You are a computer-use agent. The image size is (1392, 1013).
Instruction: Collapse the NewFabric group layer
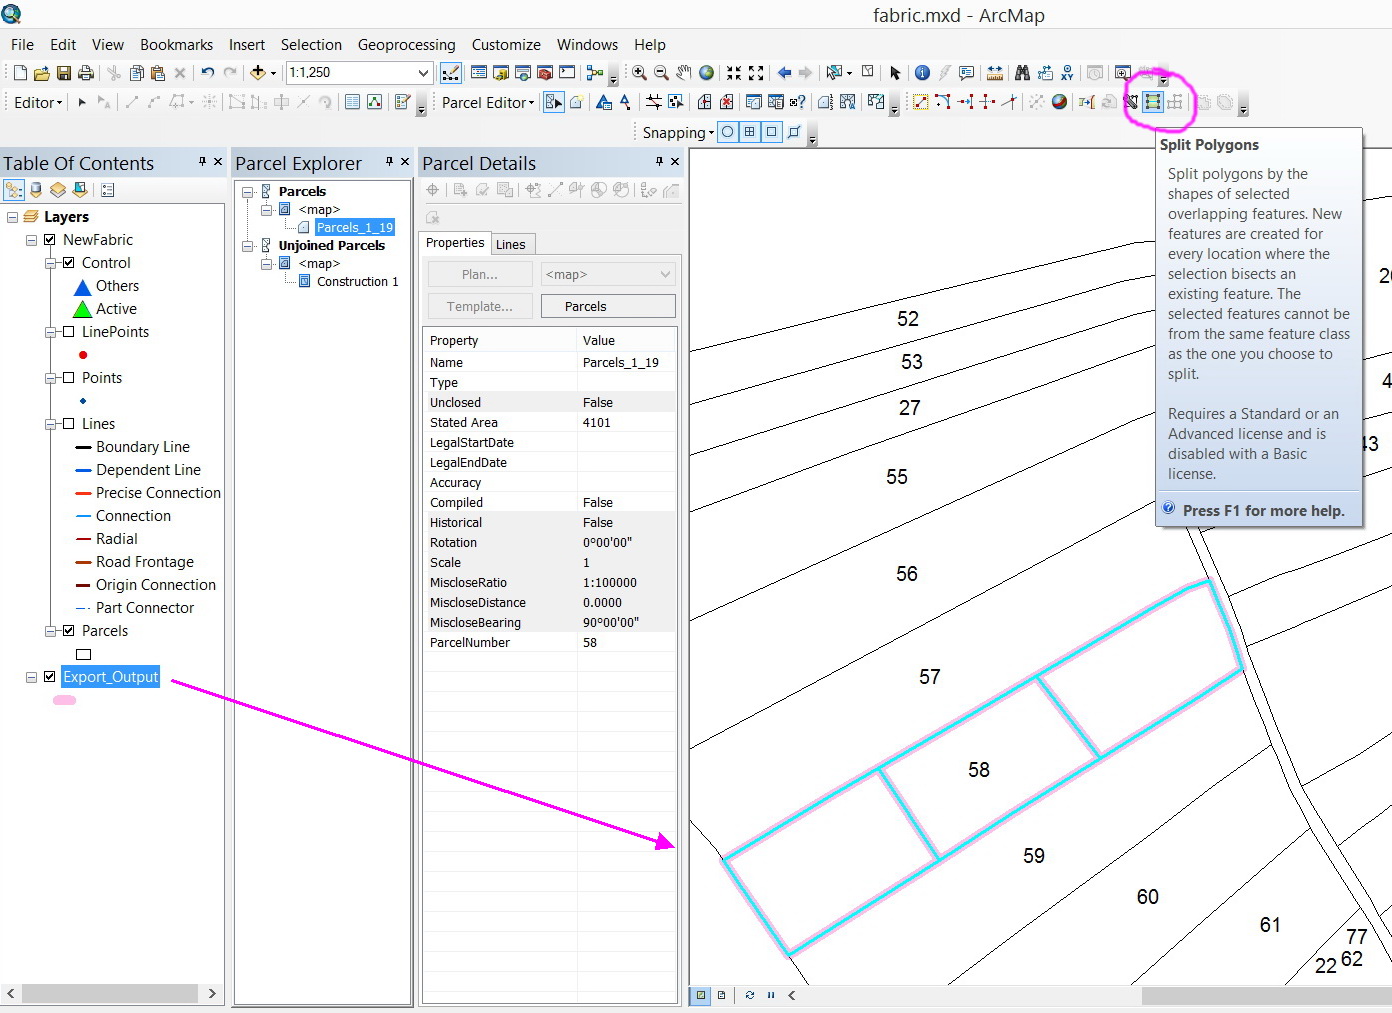point(31,240)
